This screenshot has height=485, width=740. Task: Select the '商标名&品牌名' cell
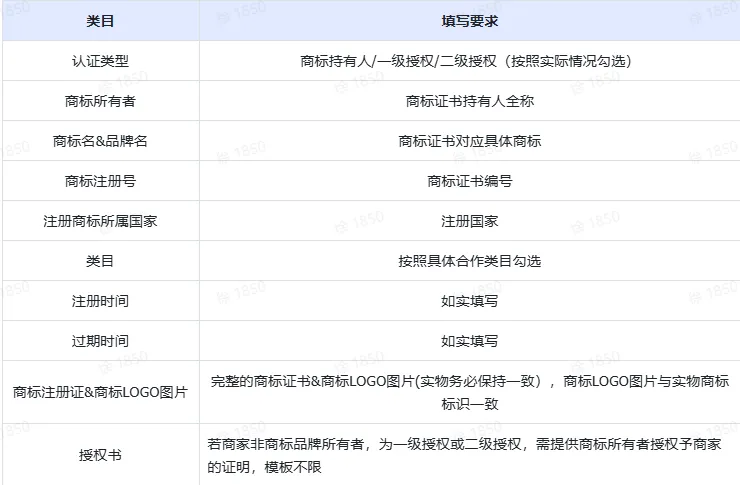pyautogui.click(x=100, y=141)
